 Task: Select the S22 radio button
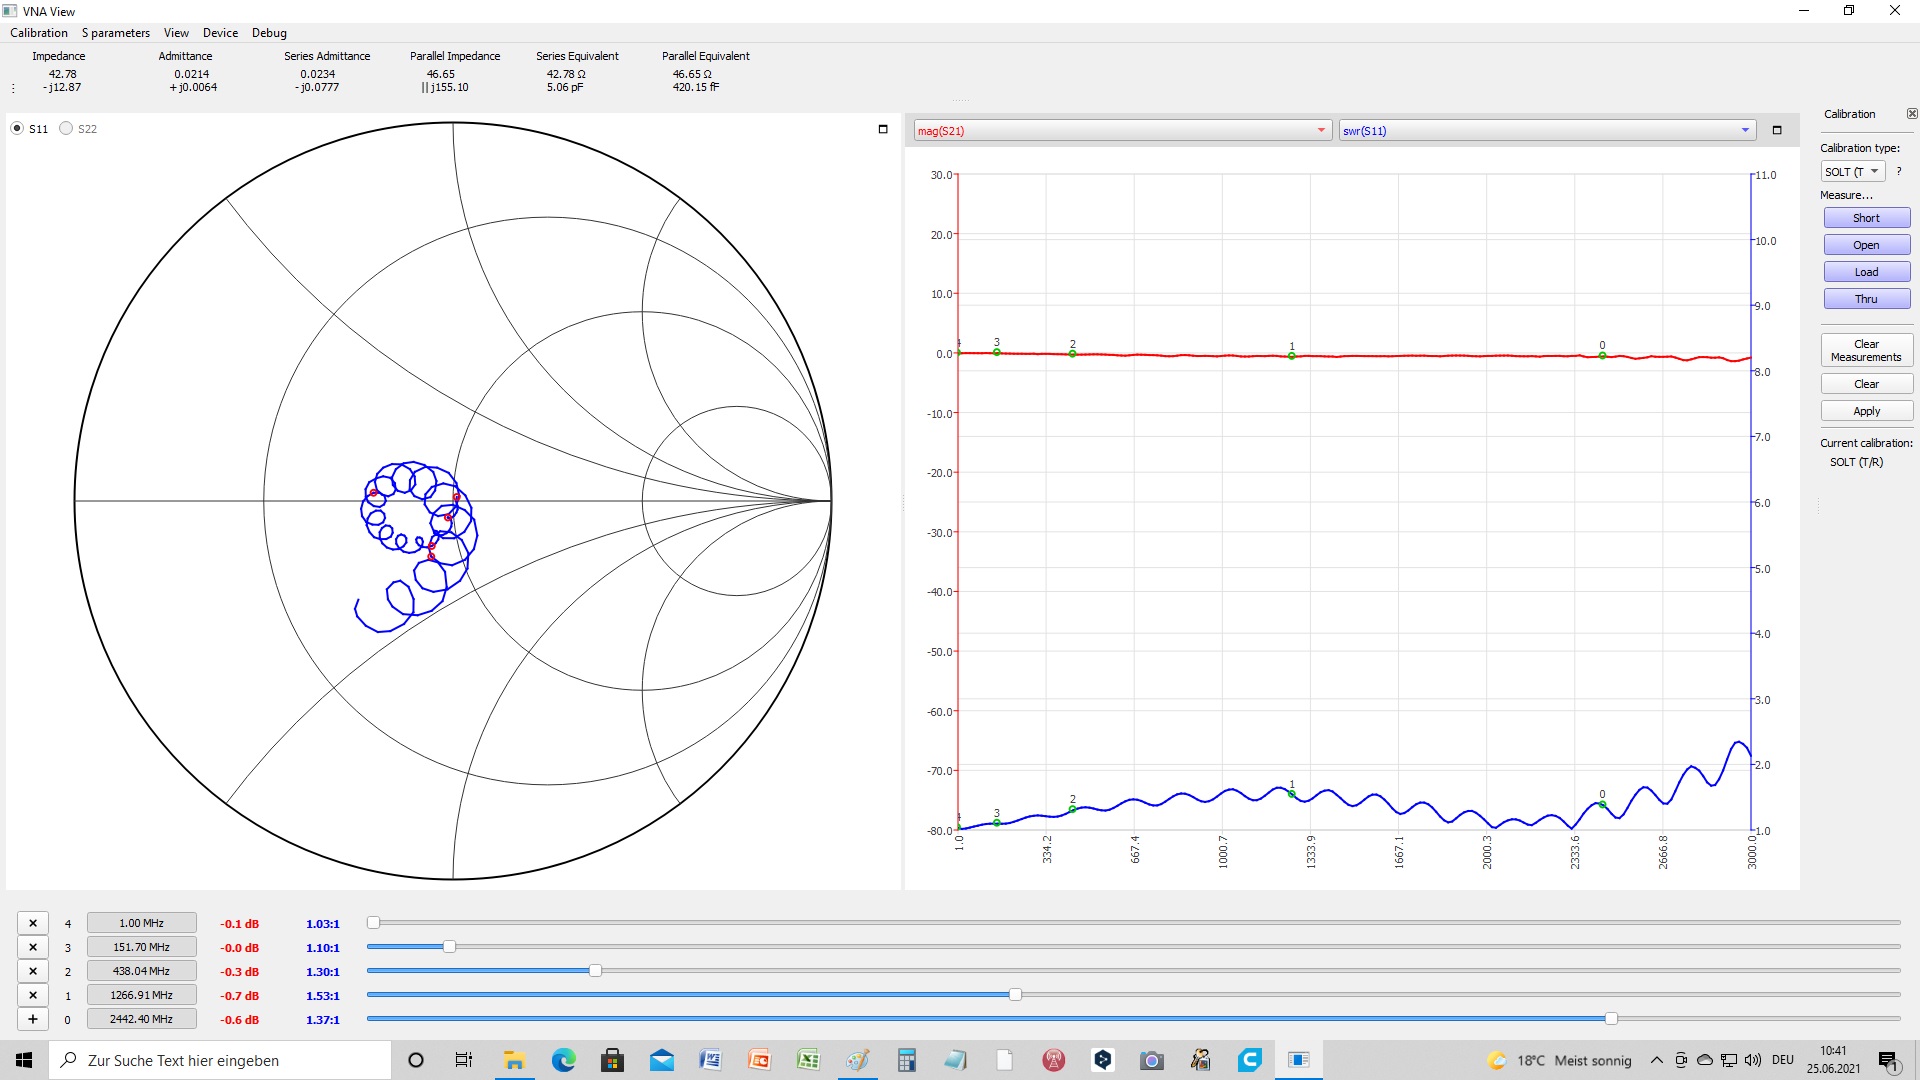(66, 128)
